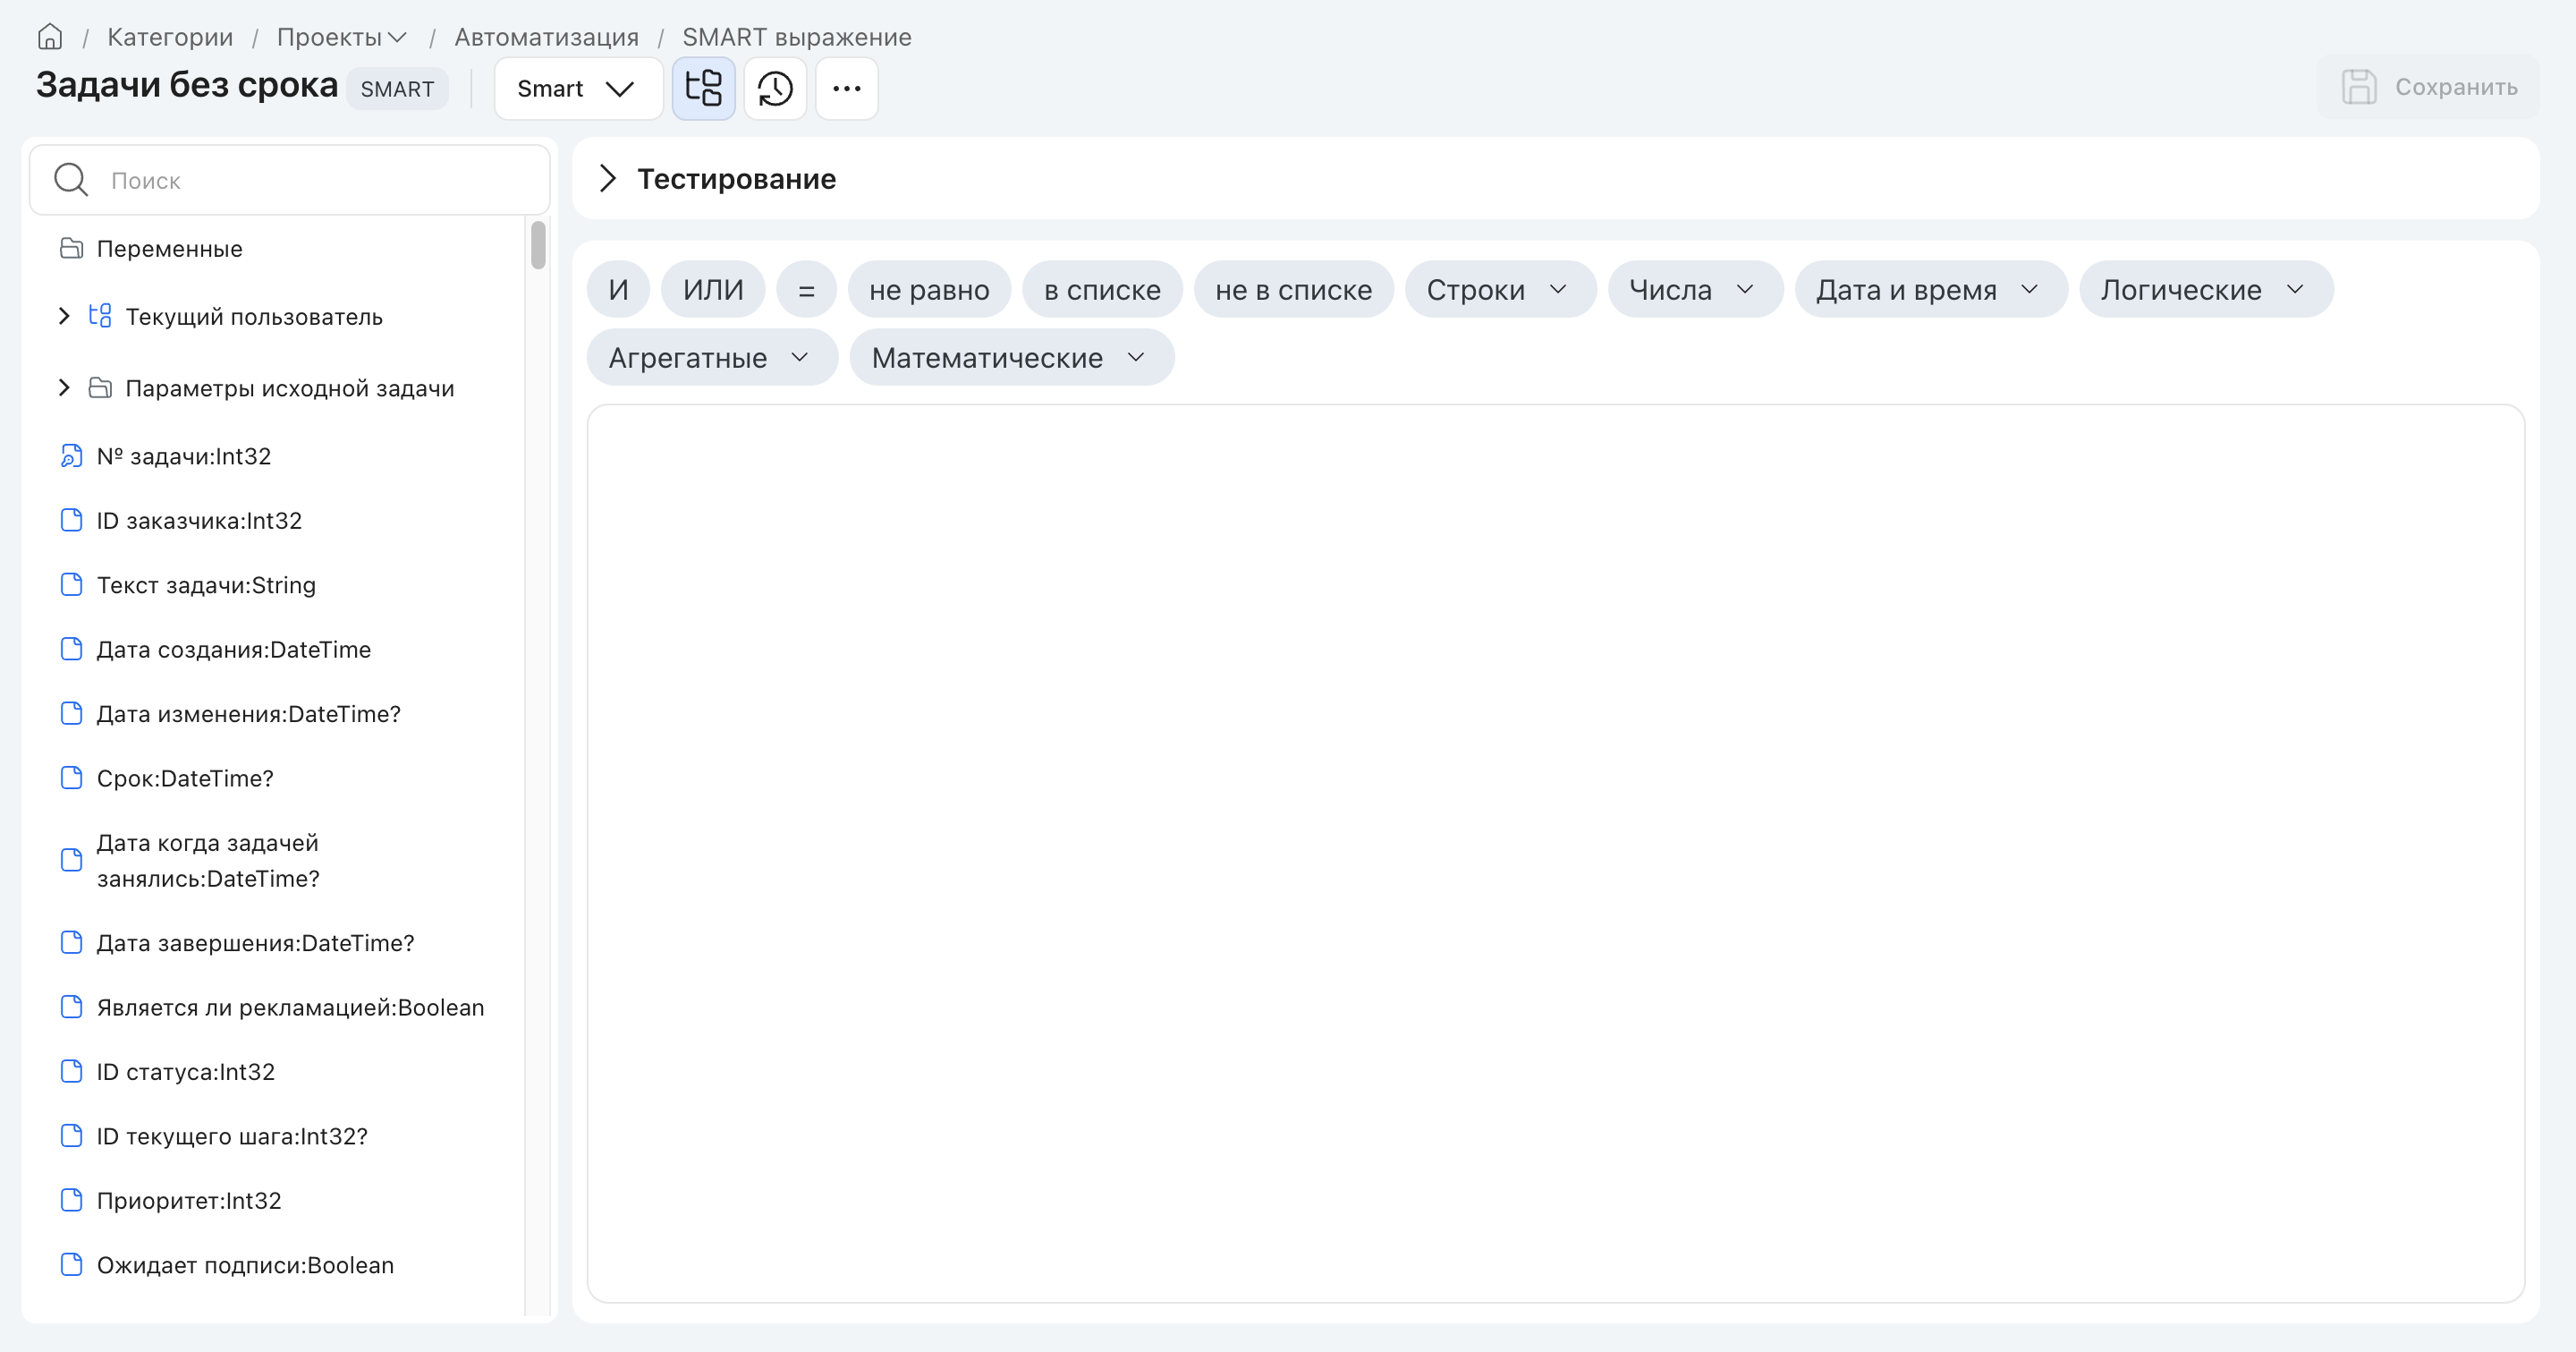Select Дата создания:DateTime variable

click(234, 649)
